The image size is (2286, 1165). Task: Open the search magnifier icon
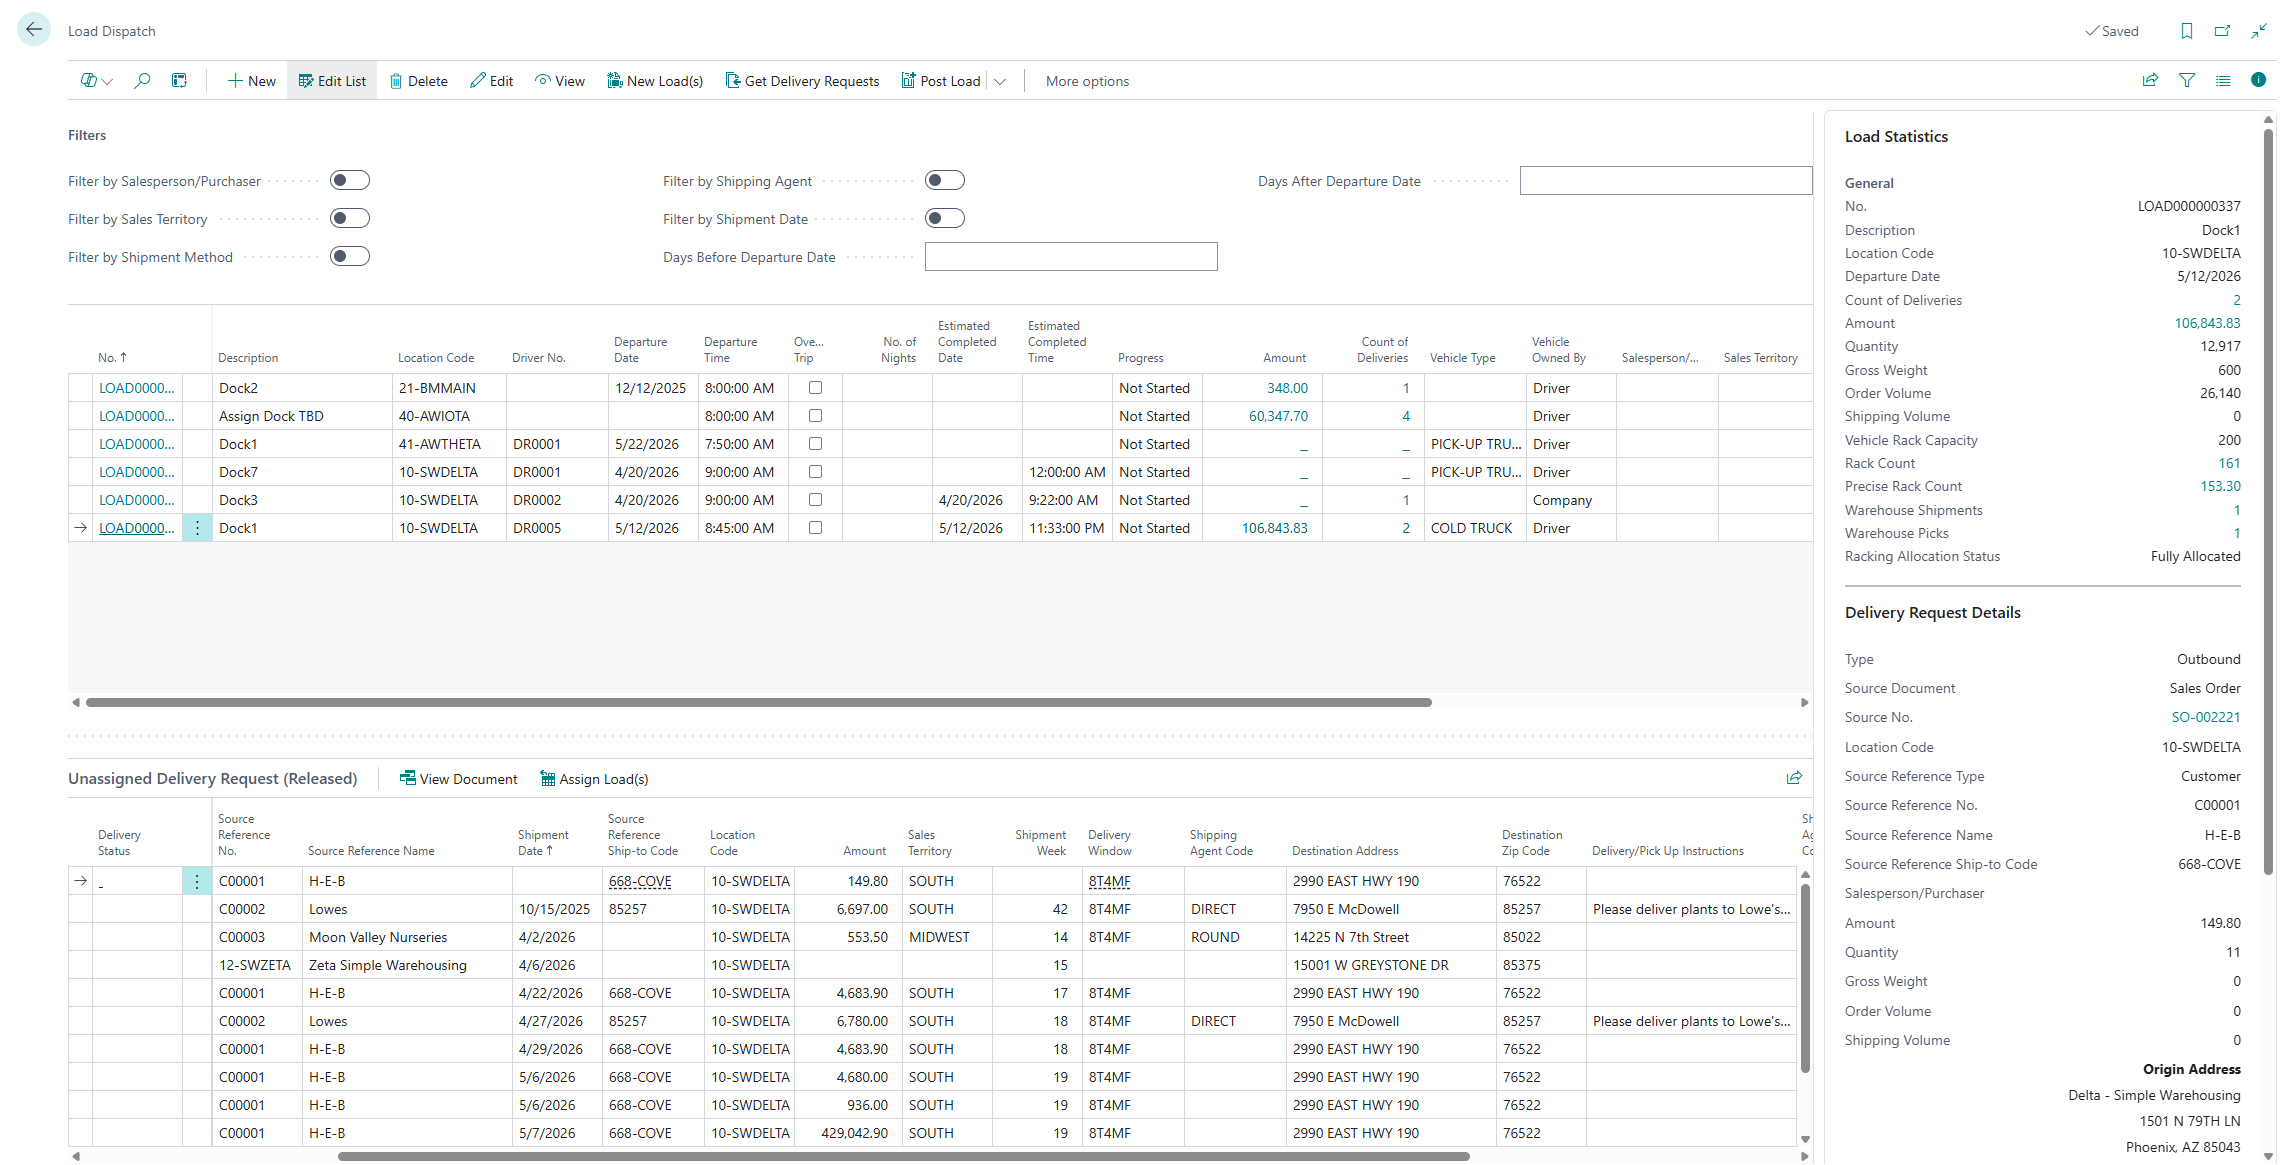tap(142, 81)
